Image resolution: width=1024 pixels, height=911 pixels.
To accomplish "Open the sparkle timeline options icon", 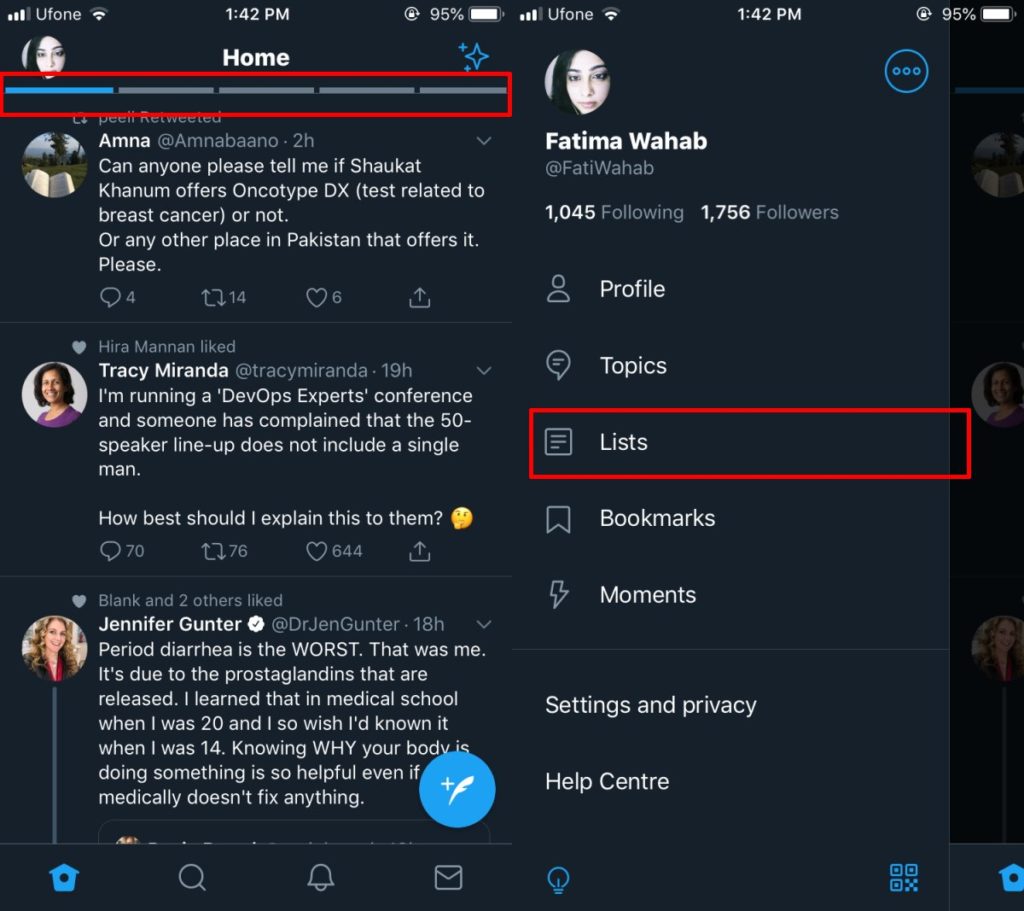I will pos(474,57).
